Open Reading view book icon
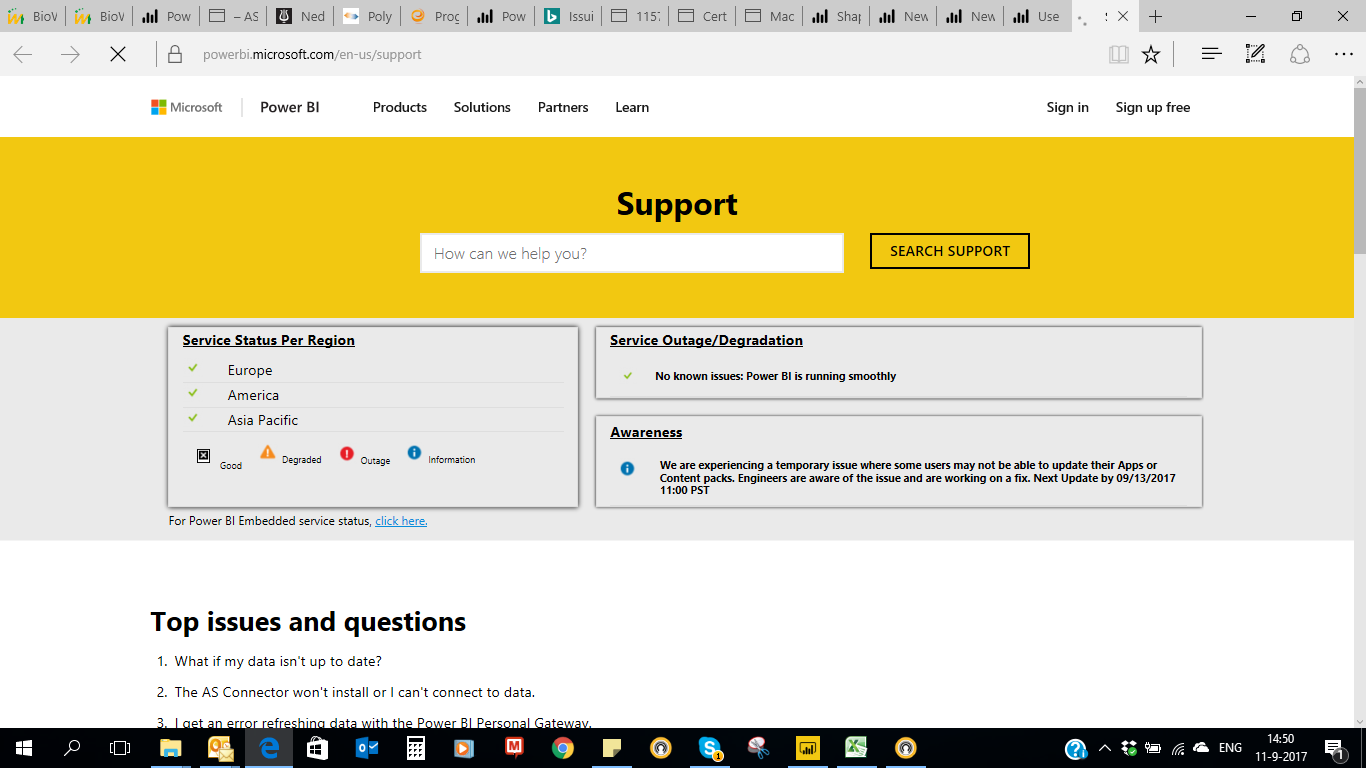Screen dimensions: 1366x768 click(1119, 54)
